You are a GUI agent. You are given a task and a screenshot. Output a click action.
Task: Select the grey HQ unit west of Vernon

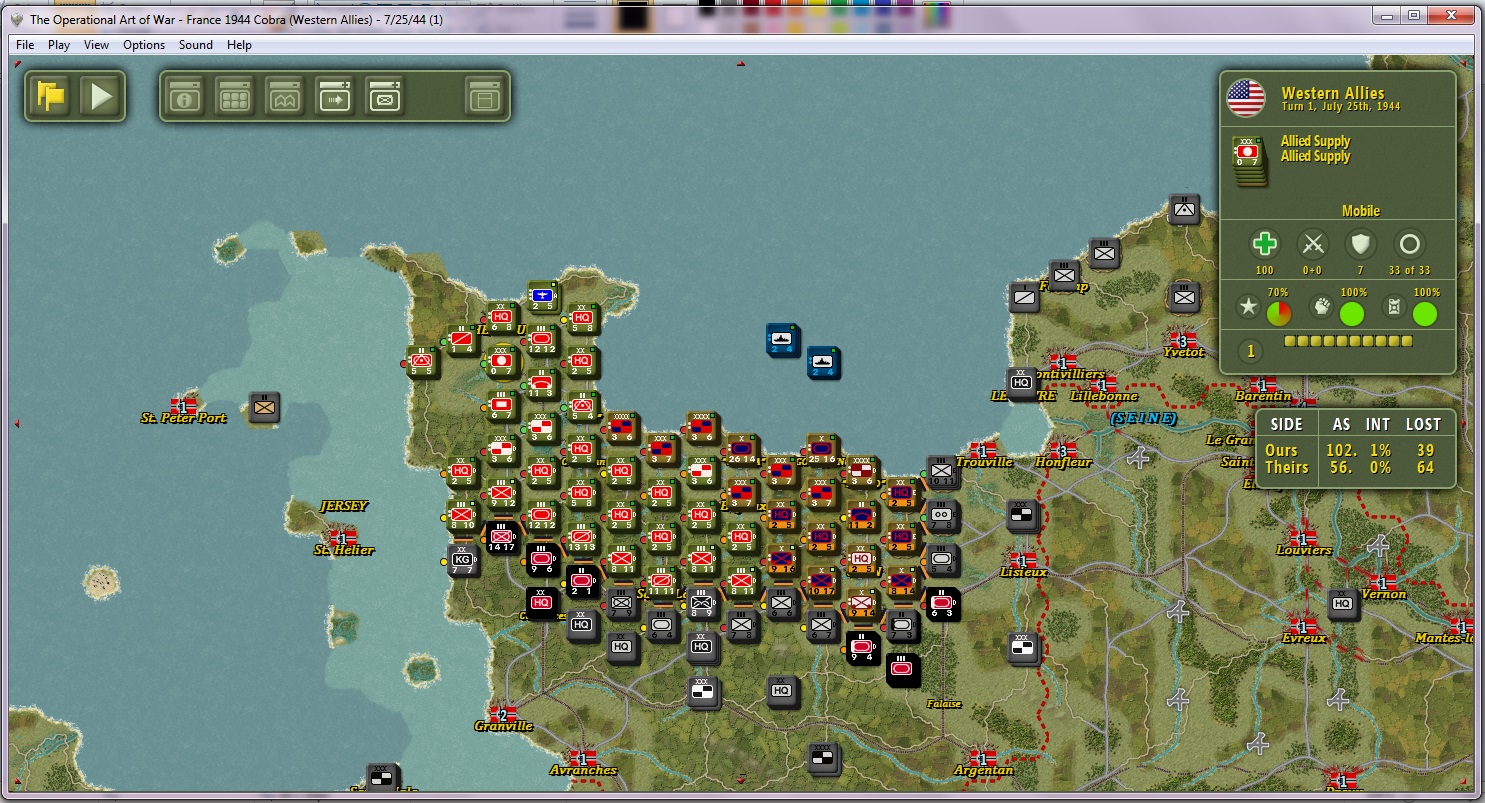point(1342,604)
